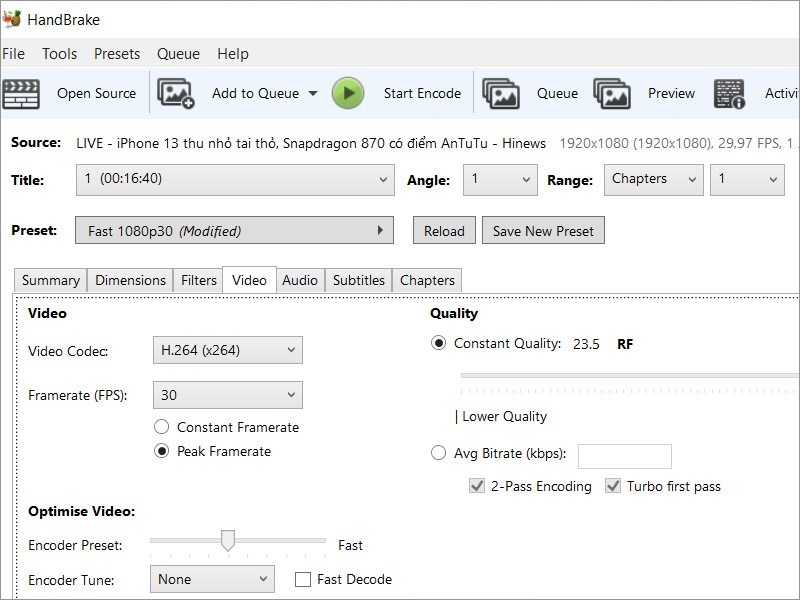The image size is (800, 600).
Task: Click the Reload button
Action: click(x=444, y=230)
